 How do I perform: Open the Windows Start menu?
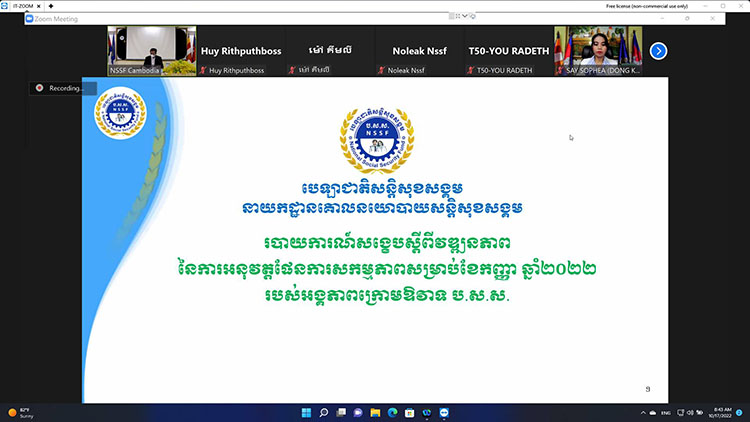306,412
